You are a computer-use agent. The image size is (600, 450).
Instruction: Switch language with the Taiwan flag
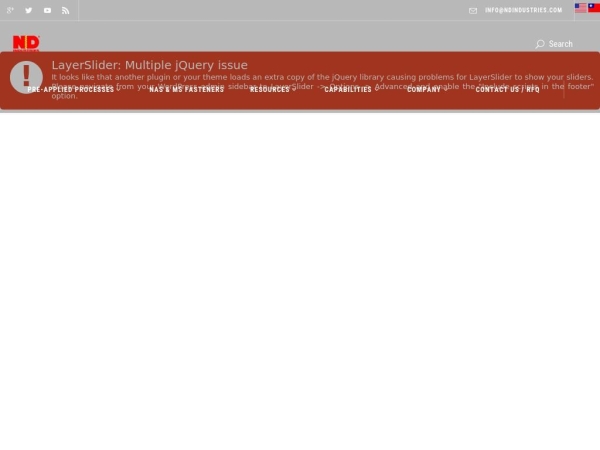coord(594,8)
